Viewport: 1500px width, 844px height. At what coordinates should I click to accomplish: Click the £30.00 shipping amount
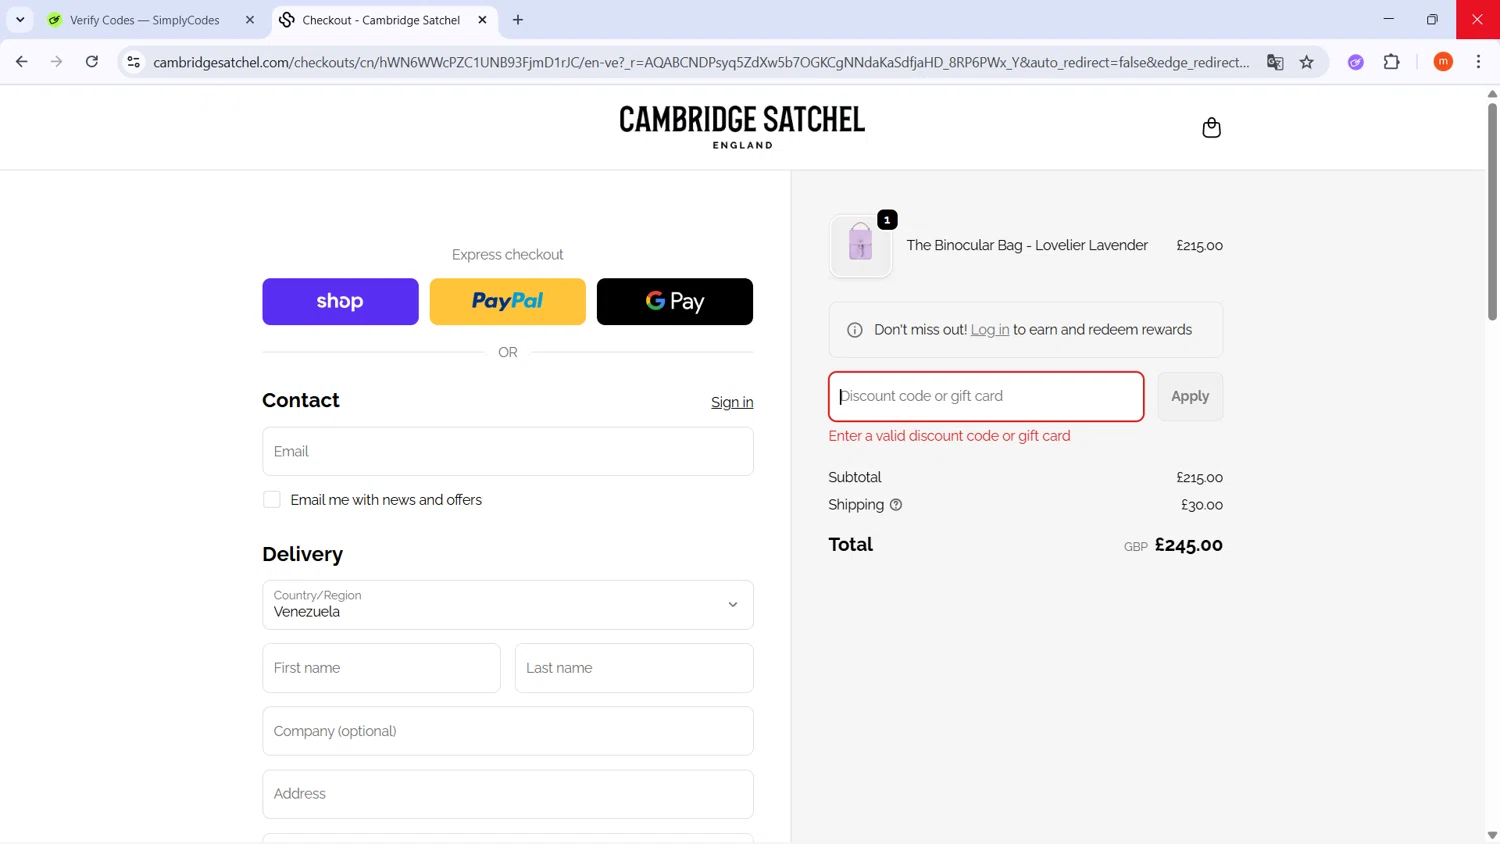pyautogui.click(x=1202, y=505)
